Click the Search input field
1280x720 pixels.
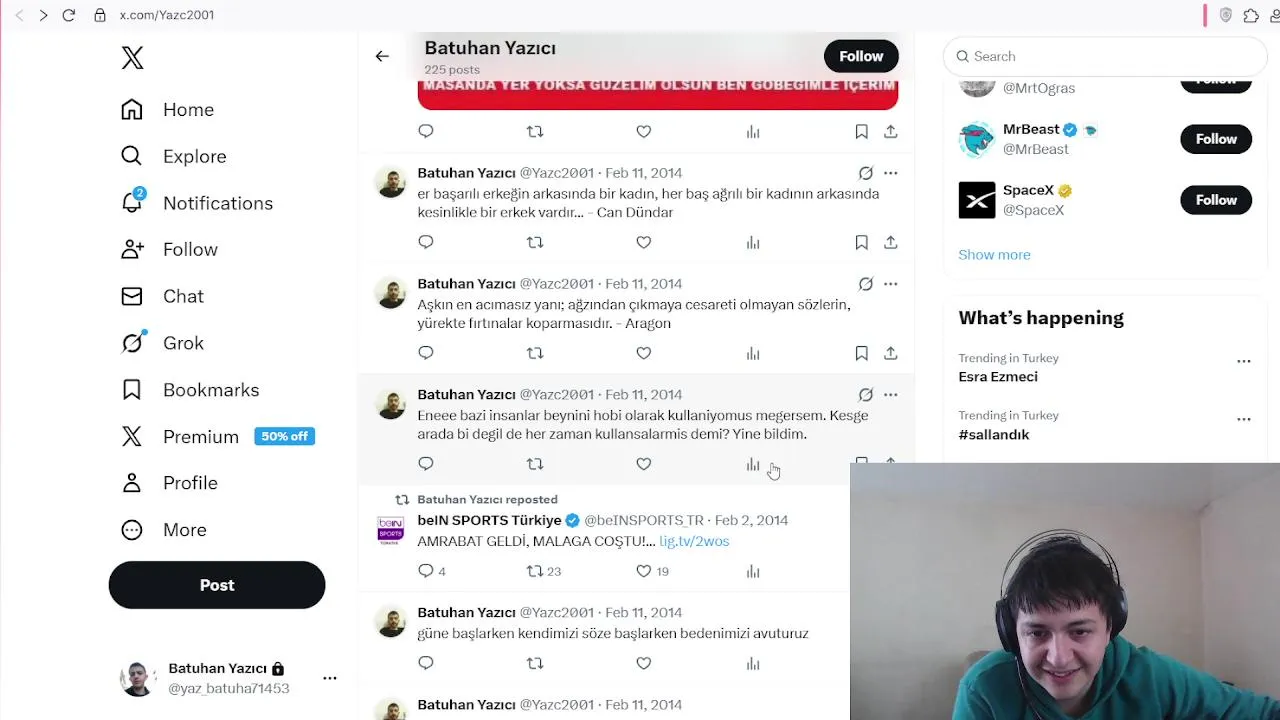point(1104,56)
